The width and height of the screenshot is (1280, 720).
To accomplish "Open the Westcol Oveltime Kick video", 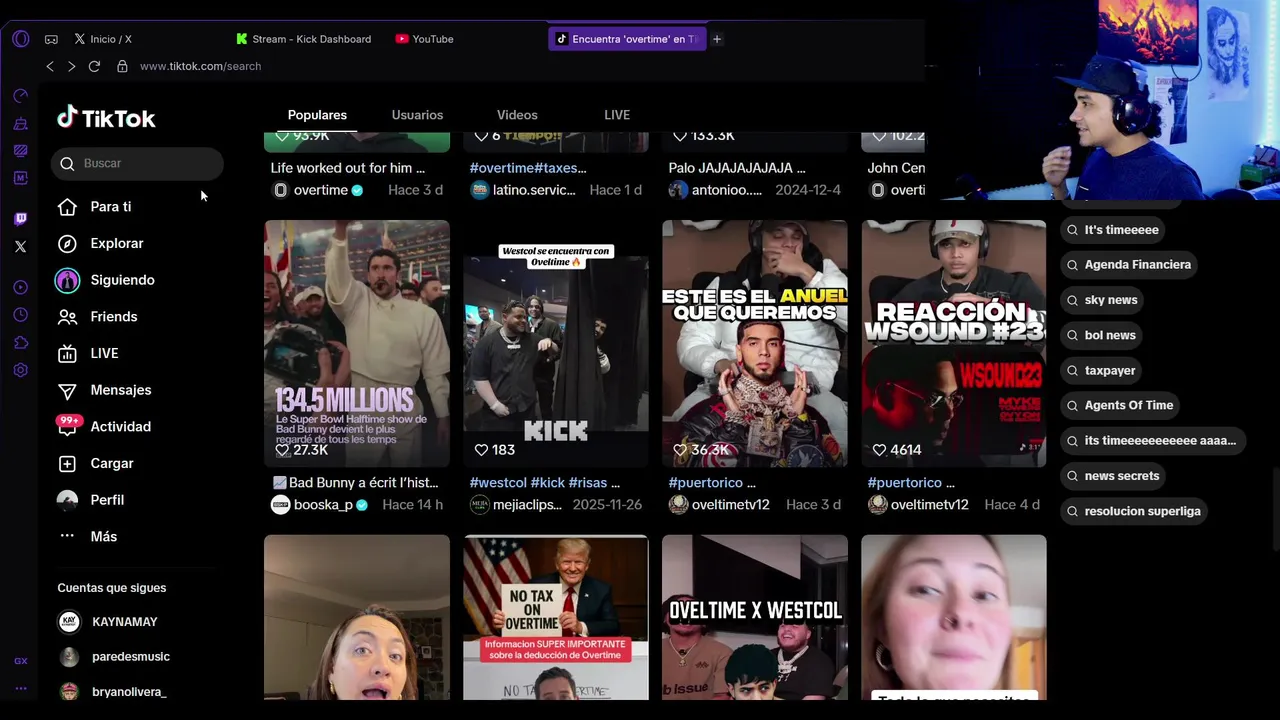I will [x=556, y=343].
